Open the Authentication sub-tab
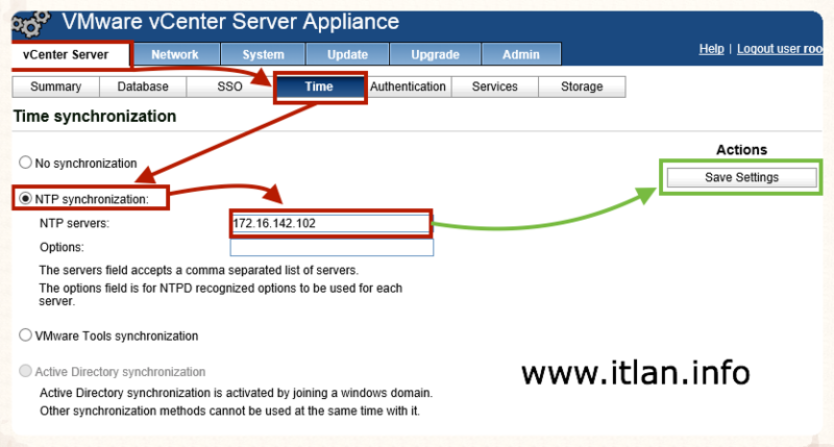The image size is (834, 447). click(408, 87)
